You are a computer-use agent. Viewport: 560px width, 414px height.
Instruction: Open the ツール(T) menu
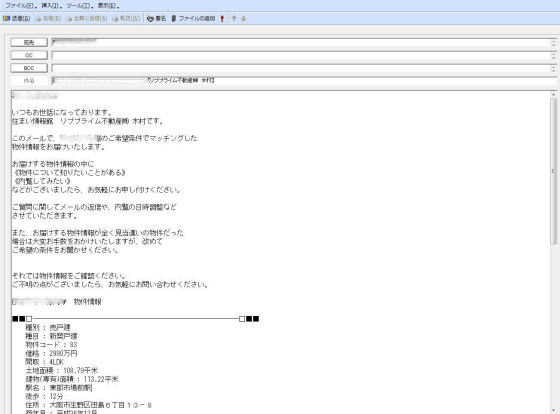[x=79, y=6]
